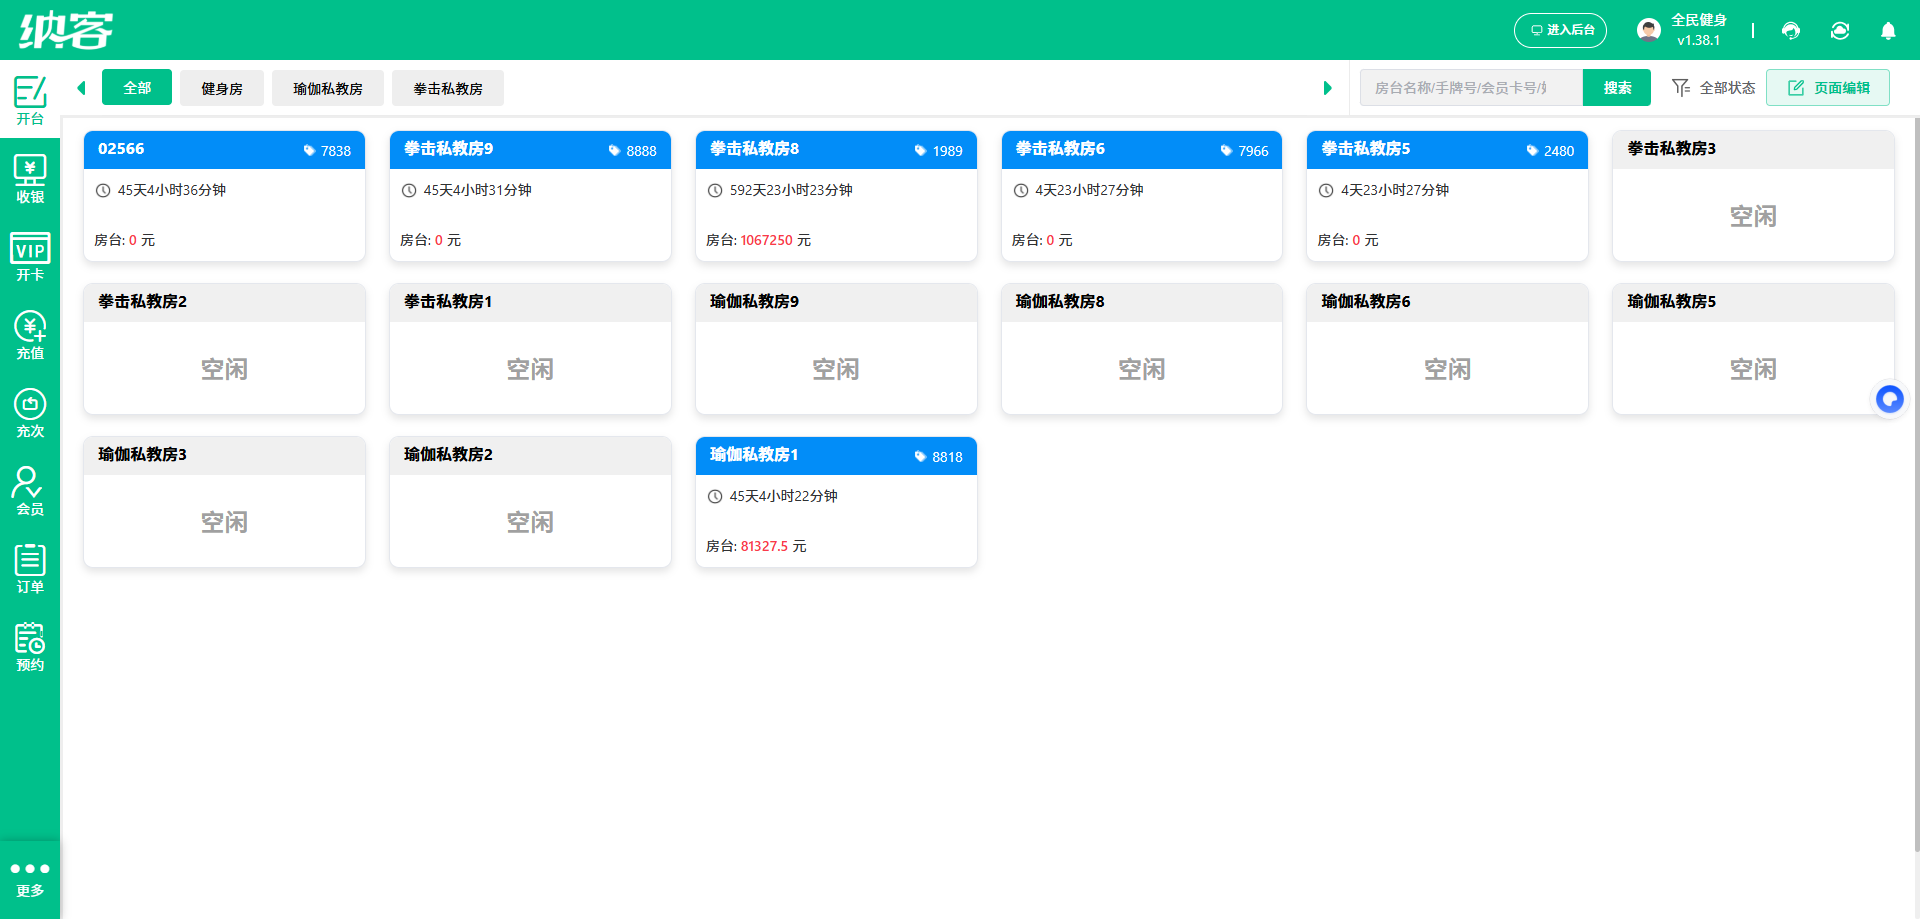The height and width of the screenshot is (919, 1920).
Task: Open the 订单 orders icon
Action: (30, 569)
